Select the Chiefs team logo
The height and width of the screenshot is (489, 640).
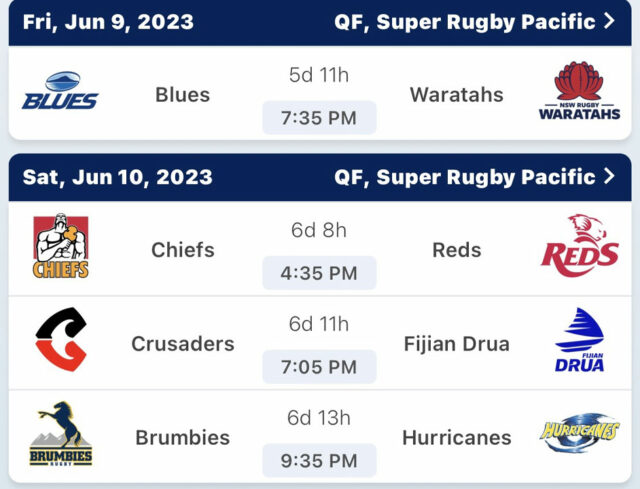coord(61,246)
